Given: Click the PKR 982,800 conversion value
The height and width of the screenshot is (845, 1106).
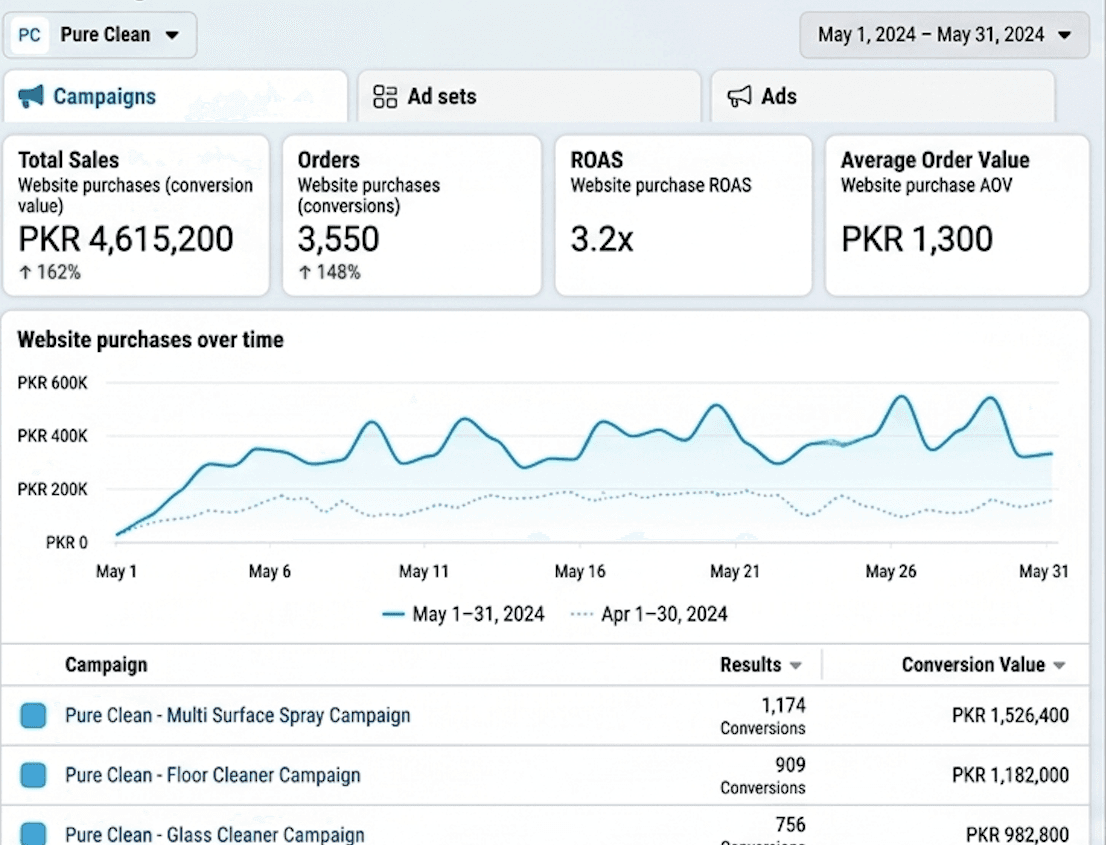Looking at the screenshot, I should click(x=1017, y=834).
